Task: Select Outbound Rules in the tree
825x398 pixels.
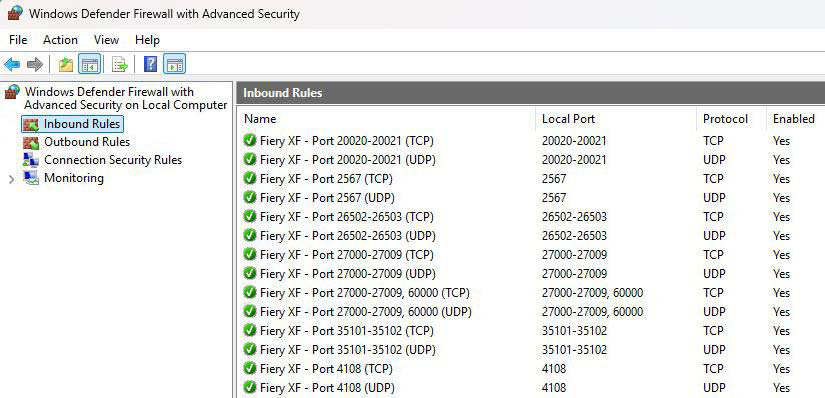Action: [87, 142]
